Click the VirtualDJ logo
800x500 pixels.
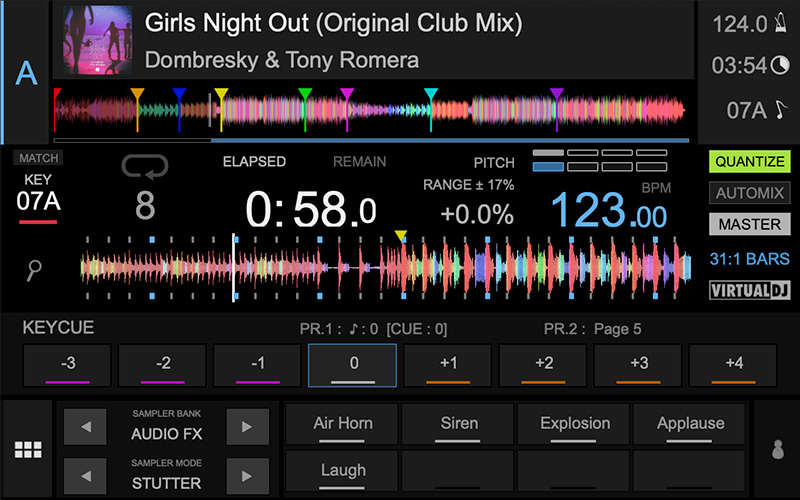[749, 291]
